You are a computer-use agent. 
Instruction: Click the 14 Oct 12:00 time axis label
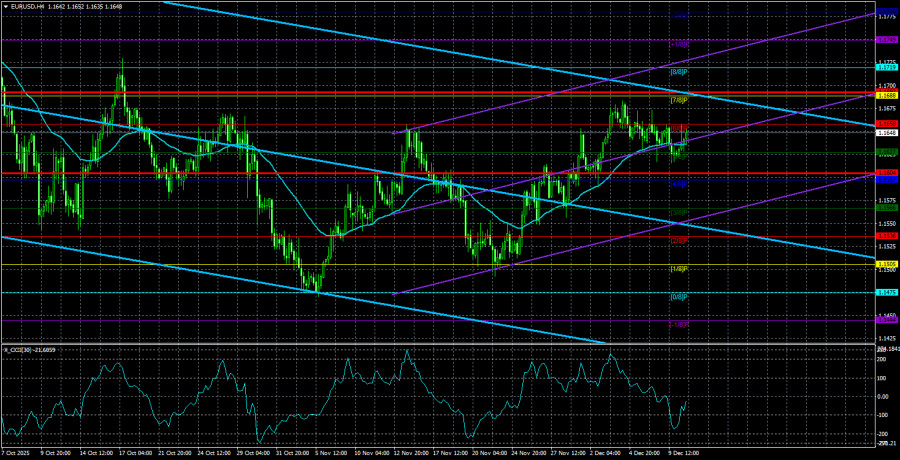94,453
